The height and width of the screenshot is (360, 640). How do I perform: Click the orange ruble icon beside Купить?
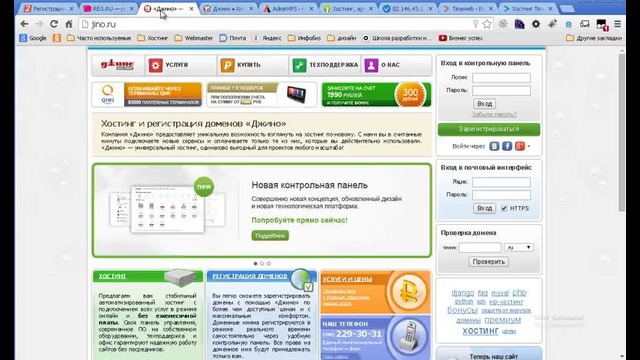227,65
